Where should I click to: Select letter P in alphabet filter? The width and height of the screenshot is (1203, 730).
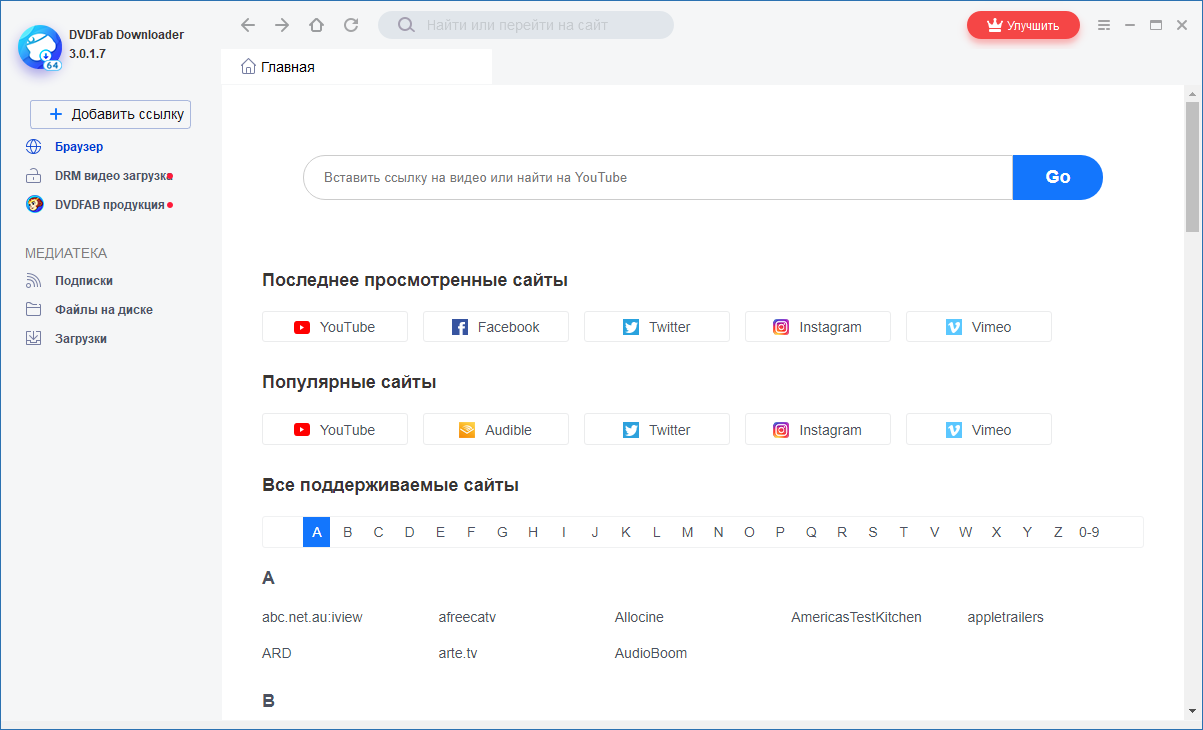(780, 532)
